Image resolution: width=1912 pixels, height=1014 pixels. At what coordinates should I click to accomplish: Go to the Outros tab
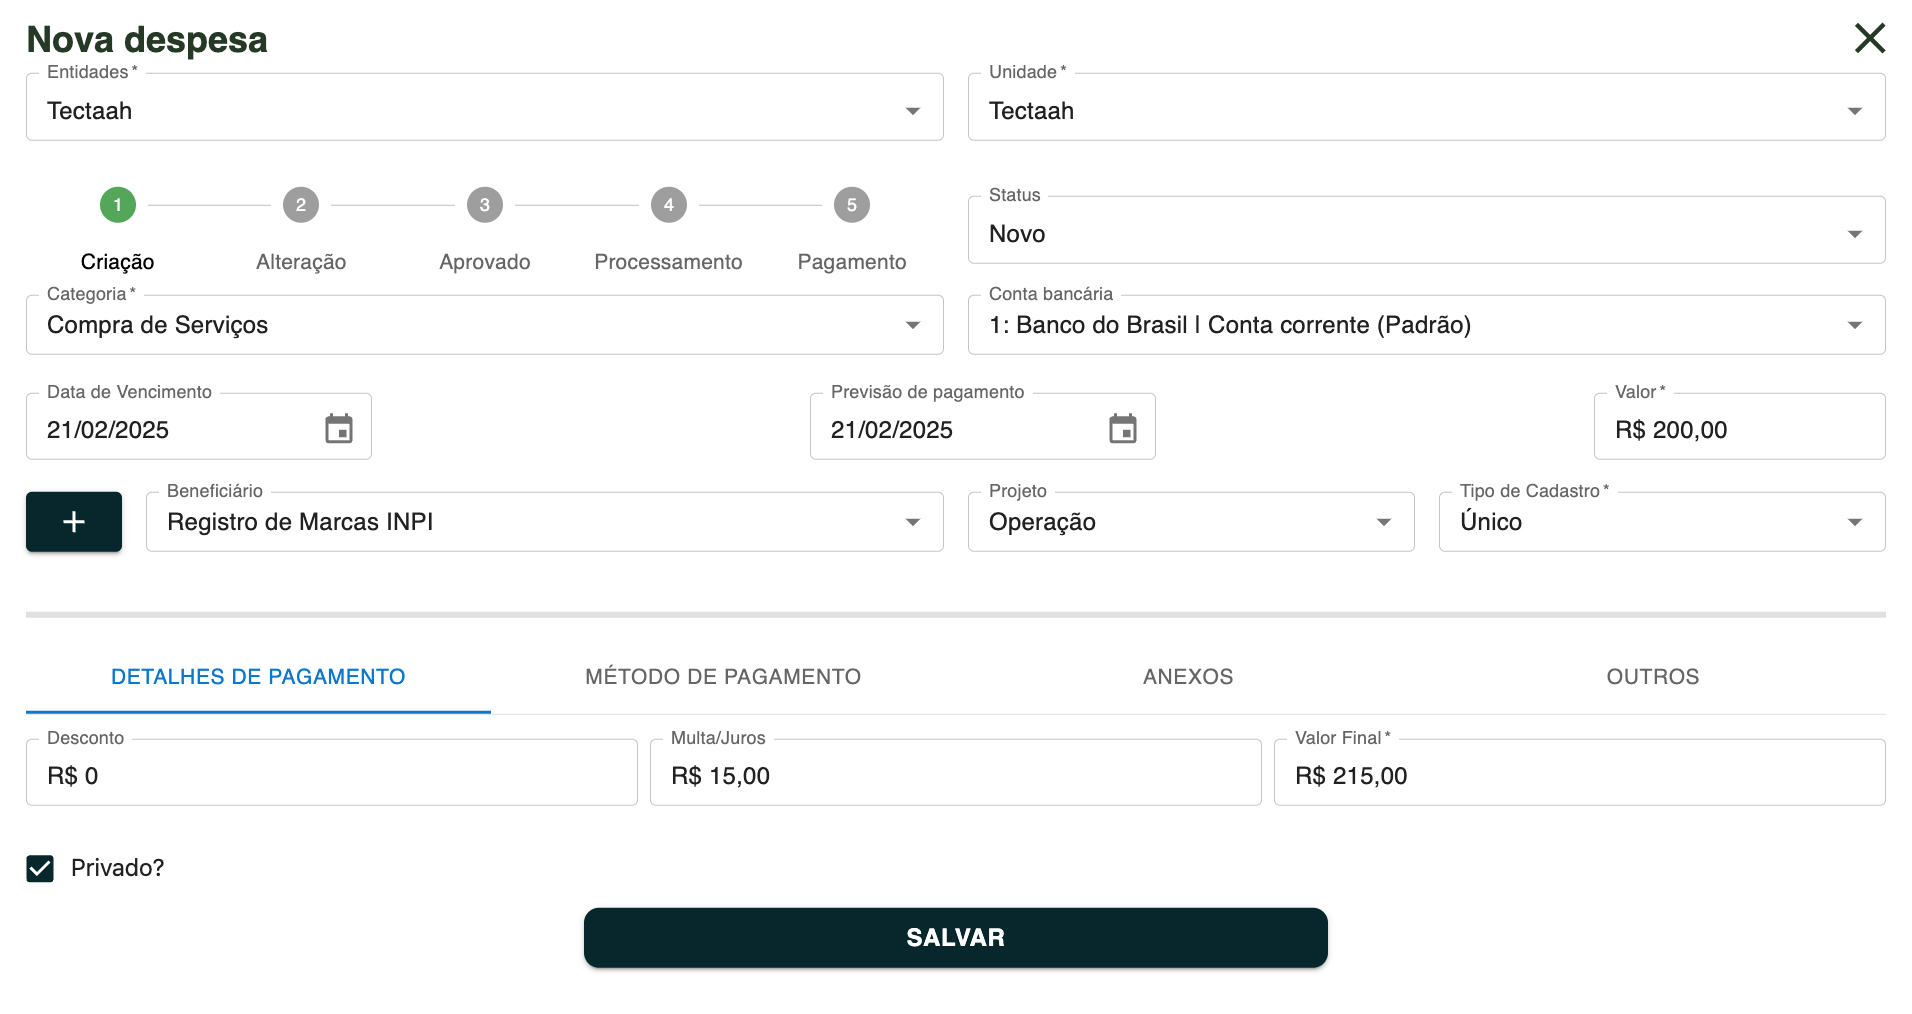point(1652,677)
